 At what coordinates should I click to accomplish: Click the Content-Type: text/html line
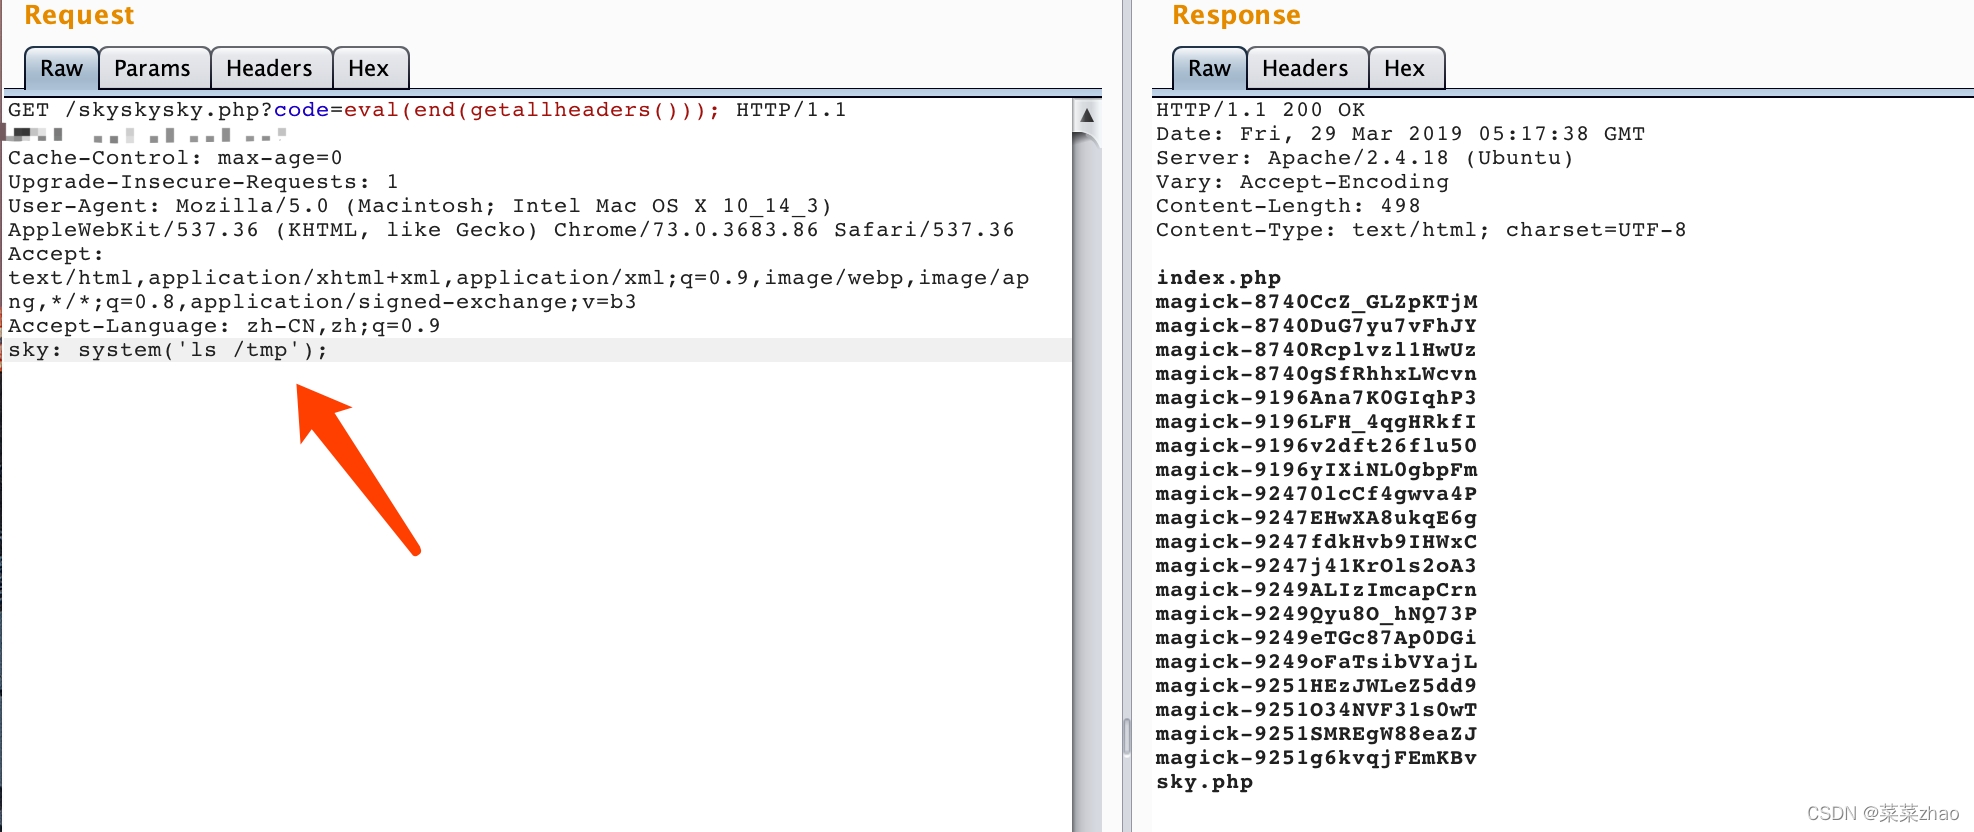click(1421, 230)
